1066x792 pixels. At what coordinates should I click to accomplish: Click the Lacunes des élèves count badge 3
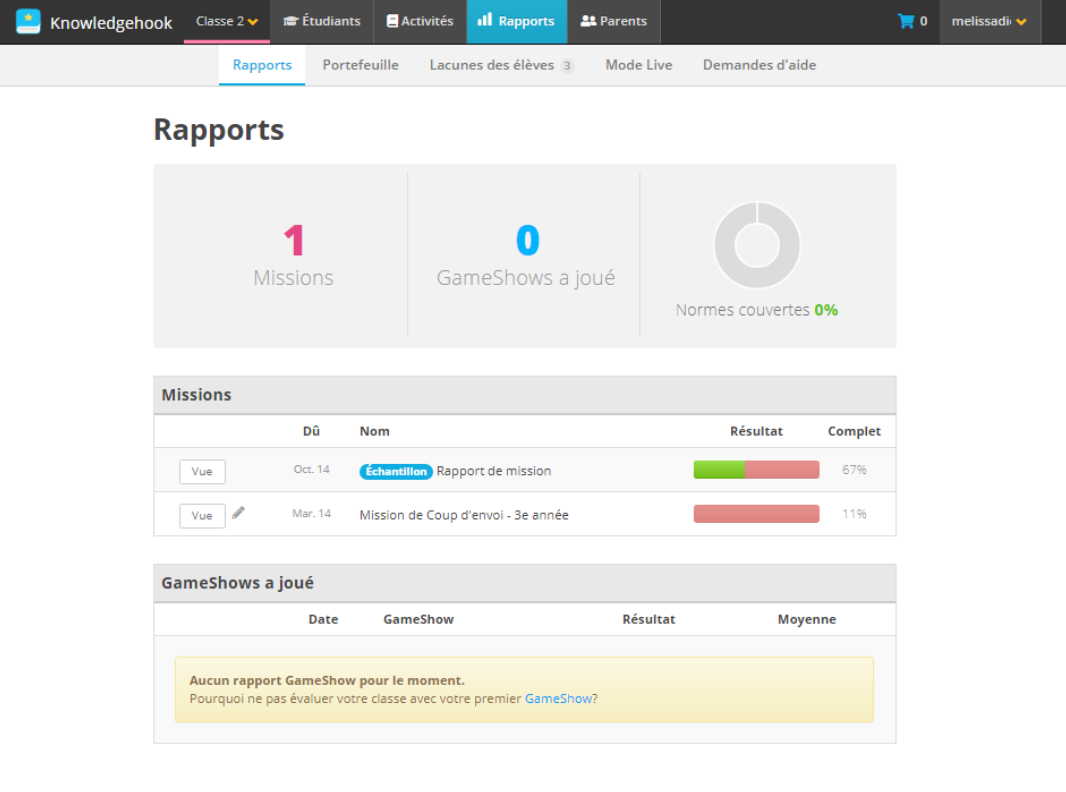[567, 66]
